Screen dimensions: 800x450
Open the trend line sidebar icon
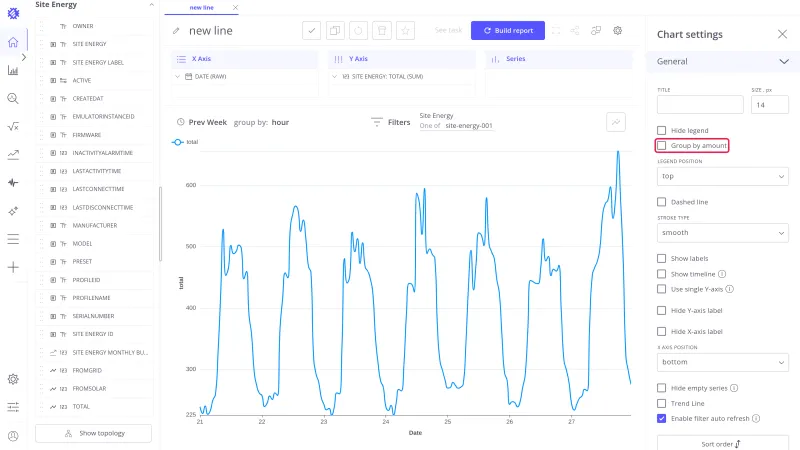13,155
